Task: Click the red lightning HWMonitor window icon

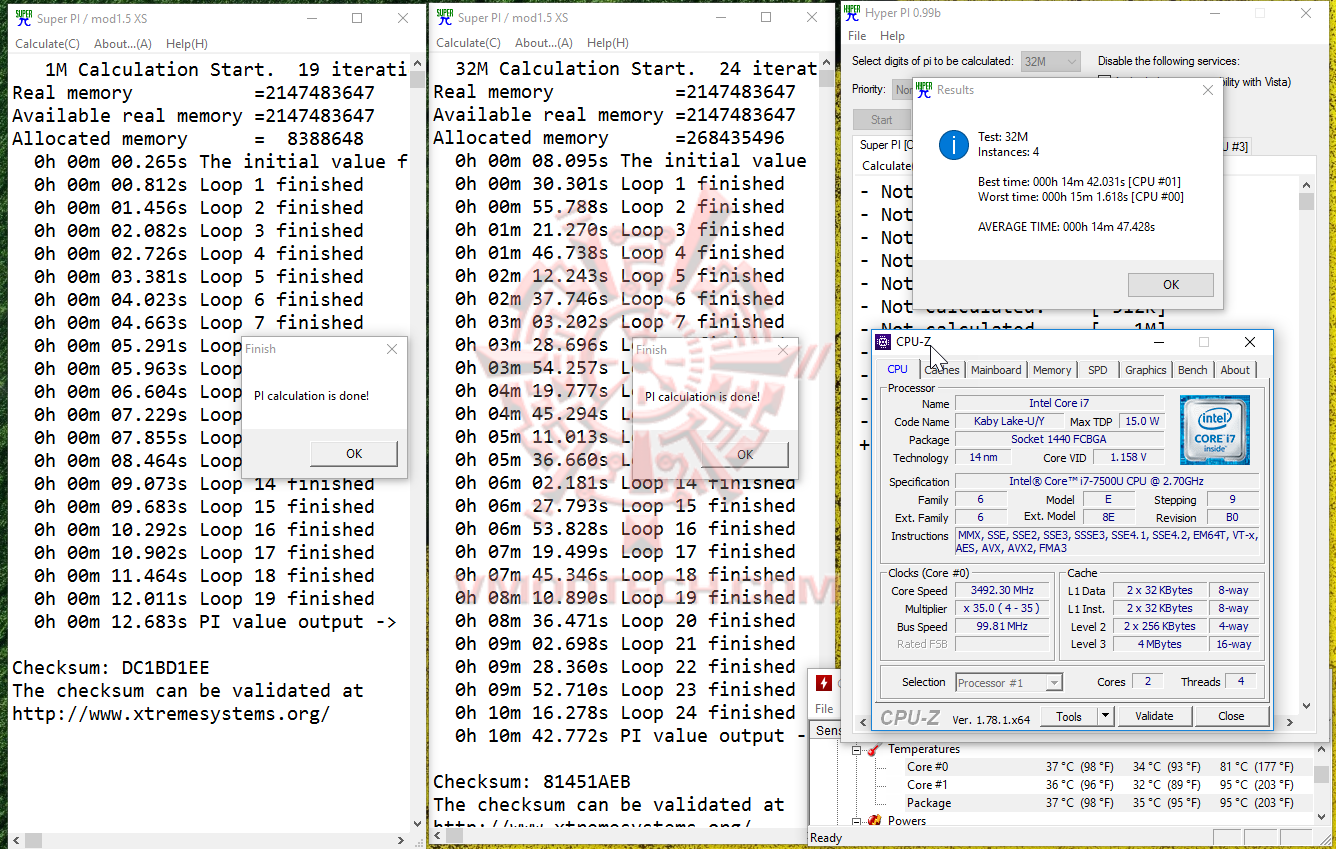Action: (x=824, y=684)
